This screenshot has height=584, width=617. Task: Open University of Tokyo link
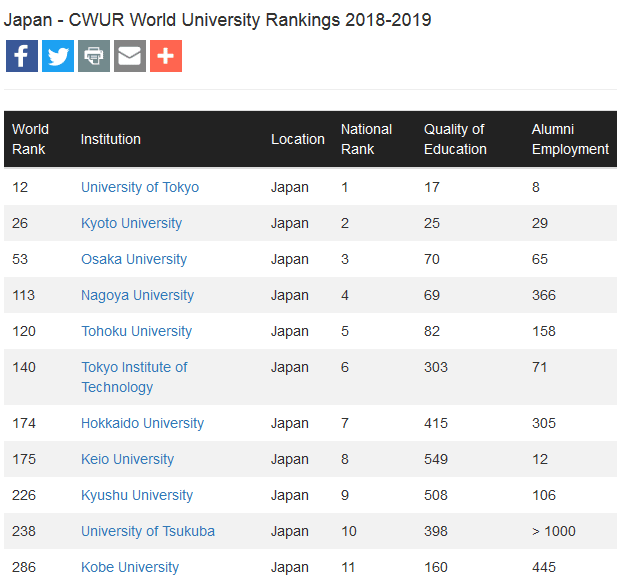tap(140, 187)
